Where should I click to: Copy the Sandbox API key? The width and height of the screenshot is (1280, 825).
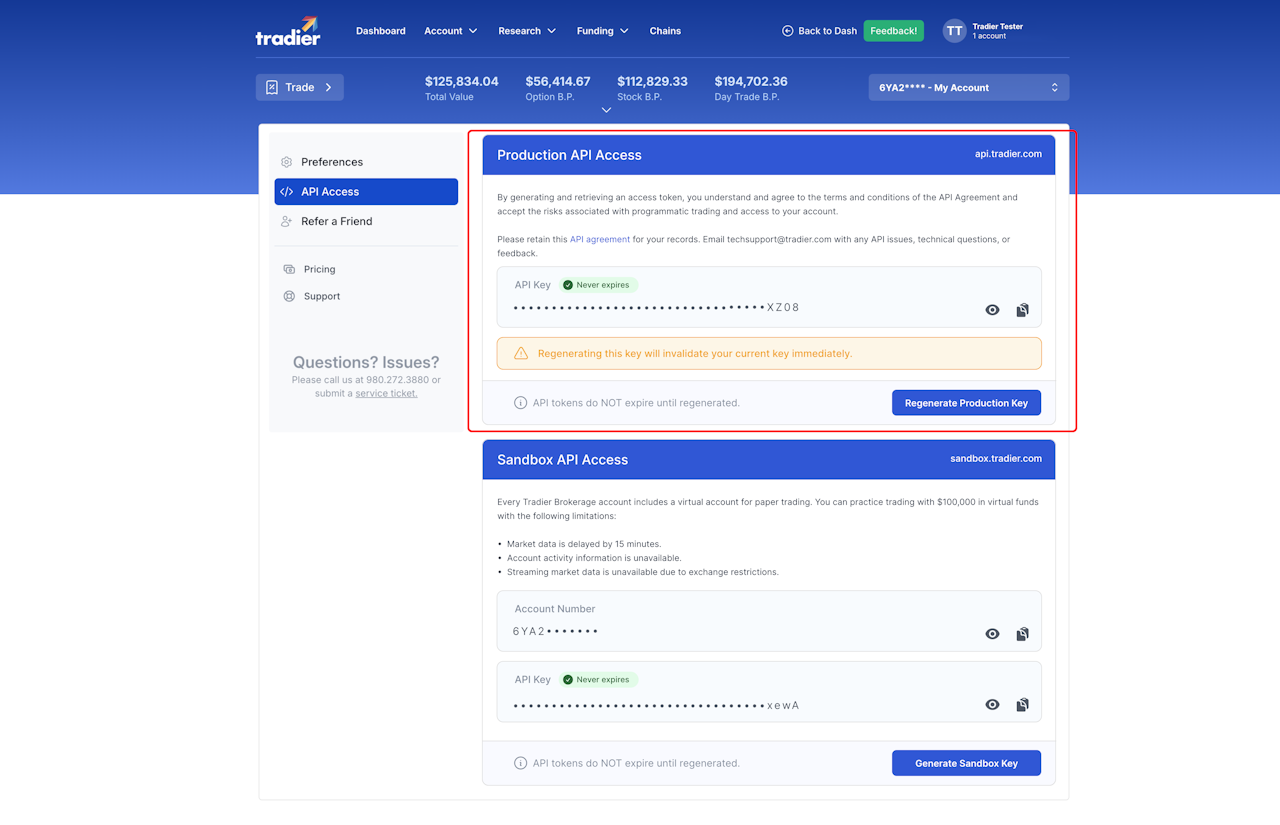tap(1022, 705)
